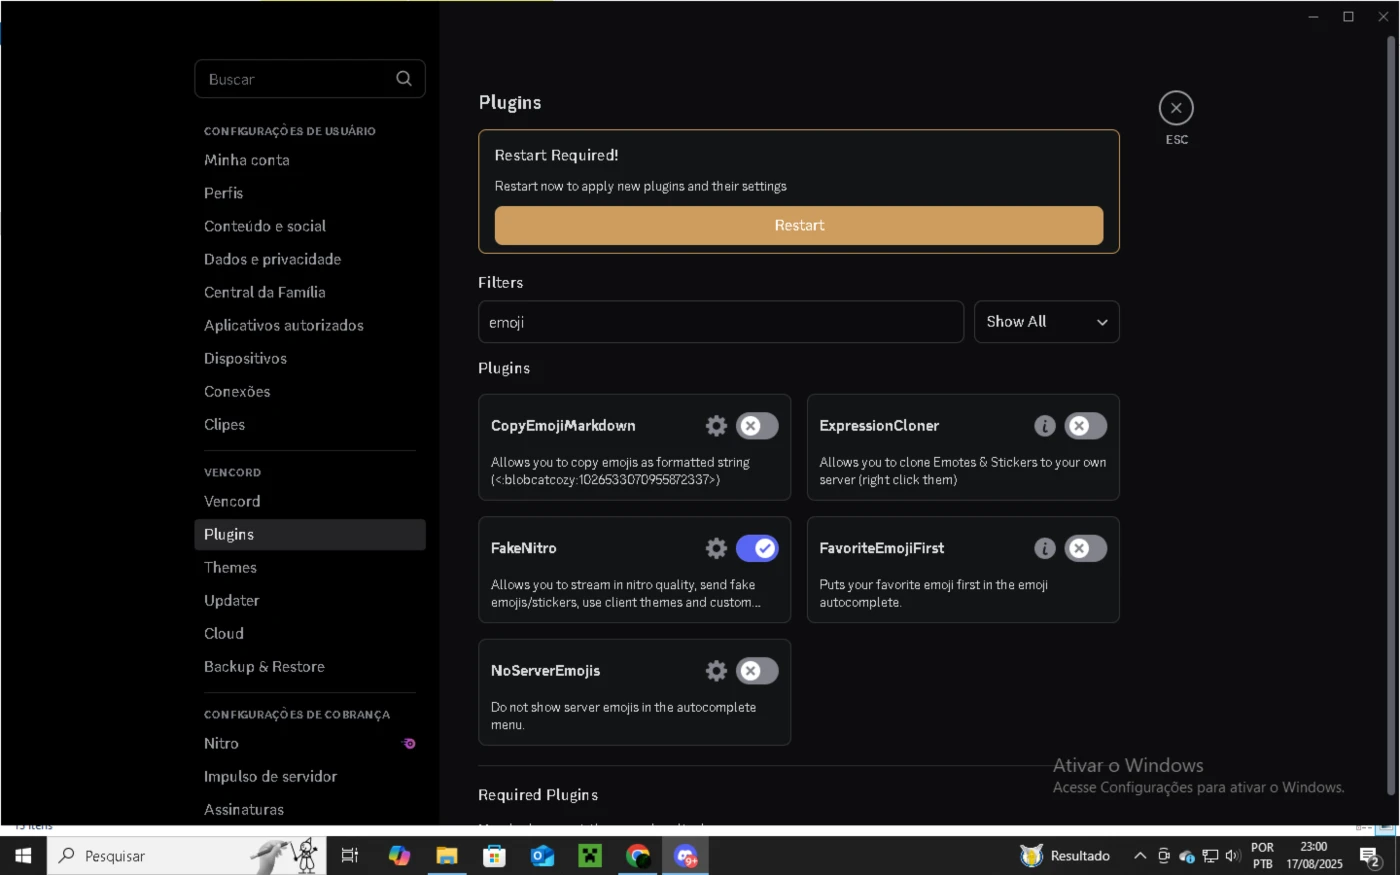The height and width of the screenshot is (875, 1400).
Task: Open Windows Start menu
Action: (x=23, y=856)
